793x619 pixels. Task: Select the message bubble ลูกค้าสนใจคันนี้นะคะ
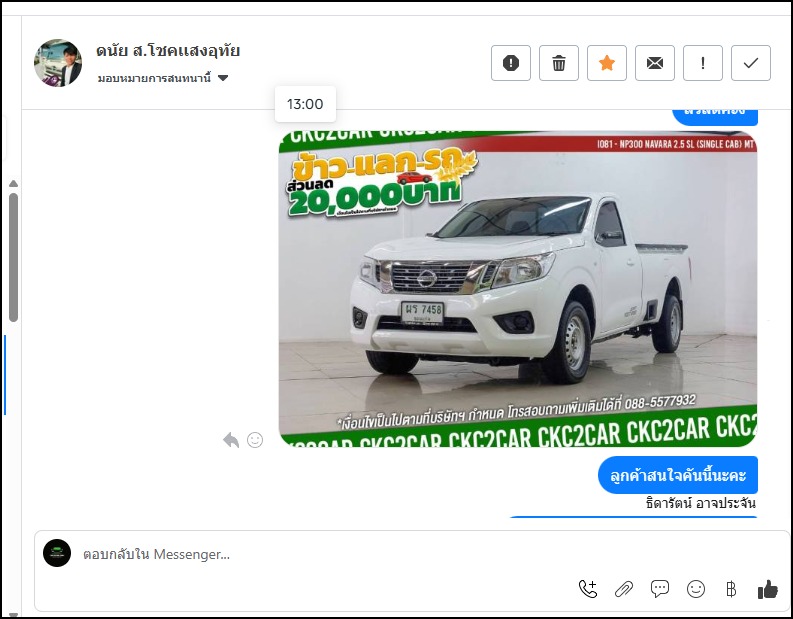678,475
